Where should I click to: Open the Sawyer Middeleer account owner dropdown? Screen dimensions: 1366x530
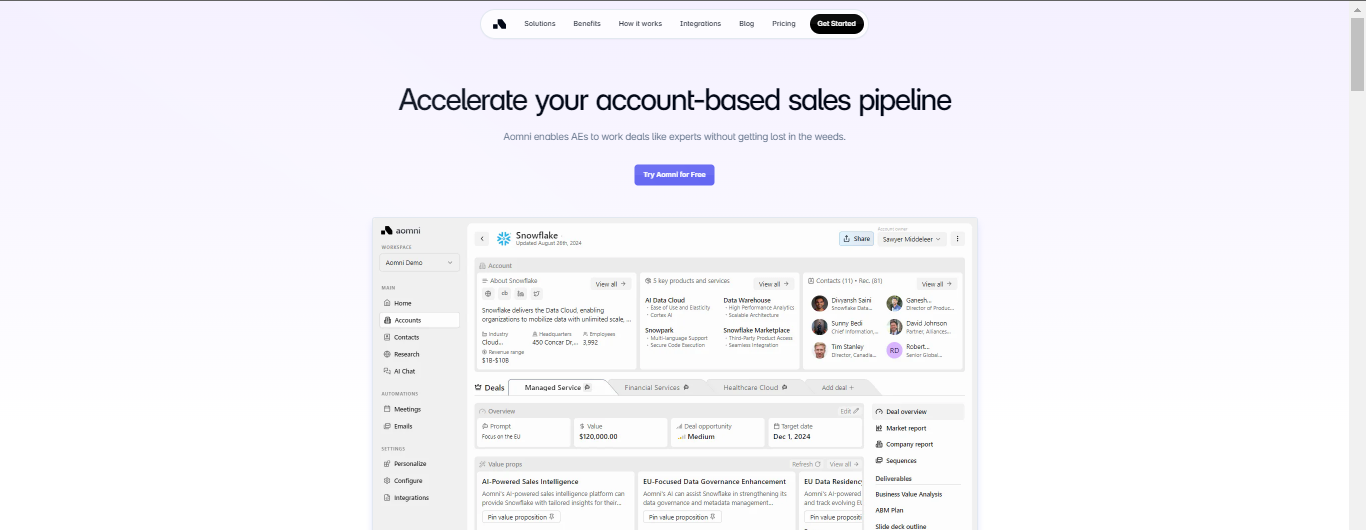click(x=914, y=239)
